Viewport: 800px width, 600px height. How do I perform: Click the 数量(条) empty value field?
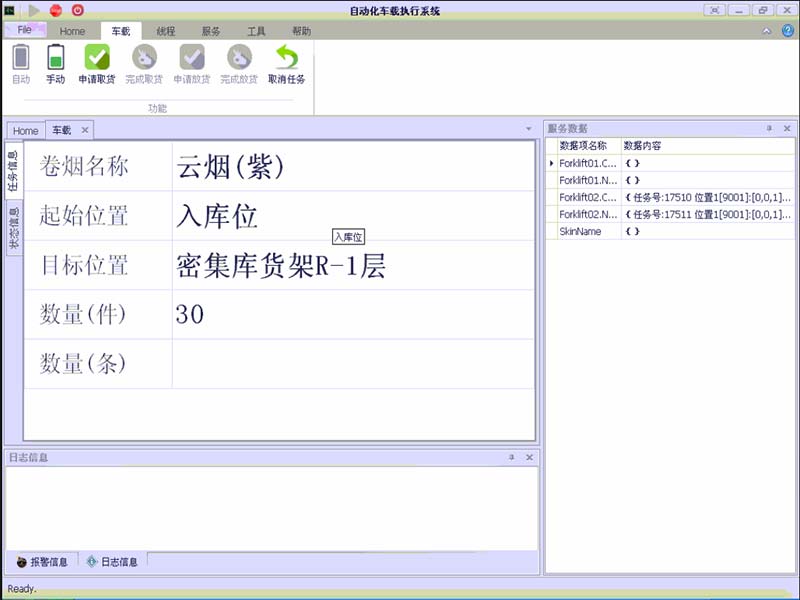pyautogui.click(x=352, y=364)
